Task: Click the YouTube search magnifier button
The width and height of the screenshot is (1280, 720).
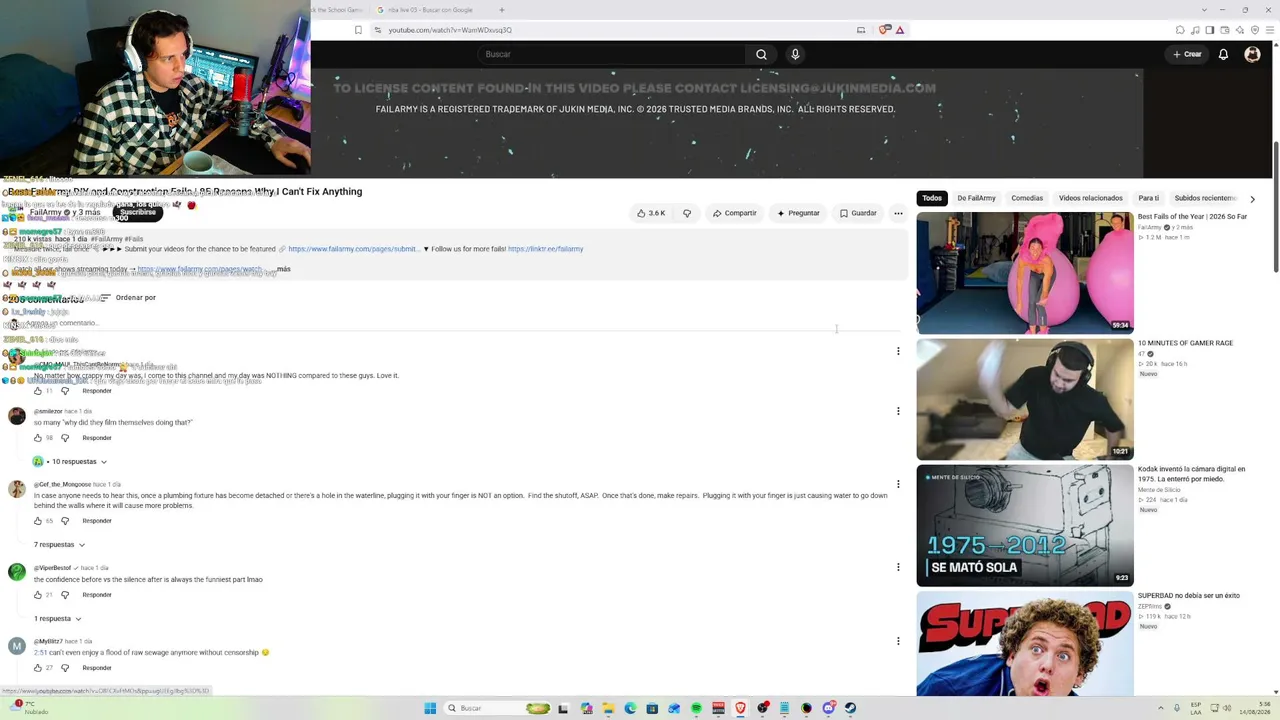Action: pyautogui.click(x=761, y=54)
